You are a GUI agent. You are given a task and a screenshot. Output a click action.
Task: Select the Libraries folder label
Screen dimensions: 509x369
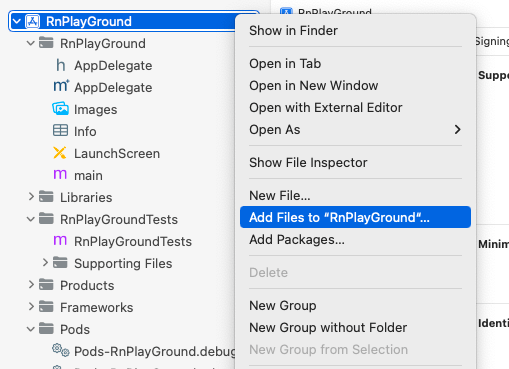pos(86,198)
